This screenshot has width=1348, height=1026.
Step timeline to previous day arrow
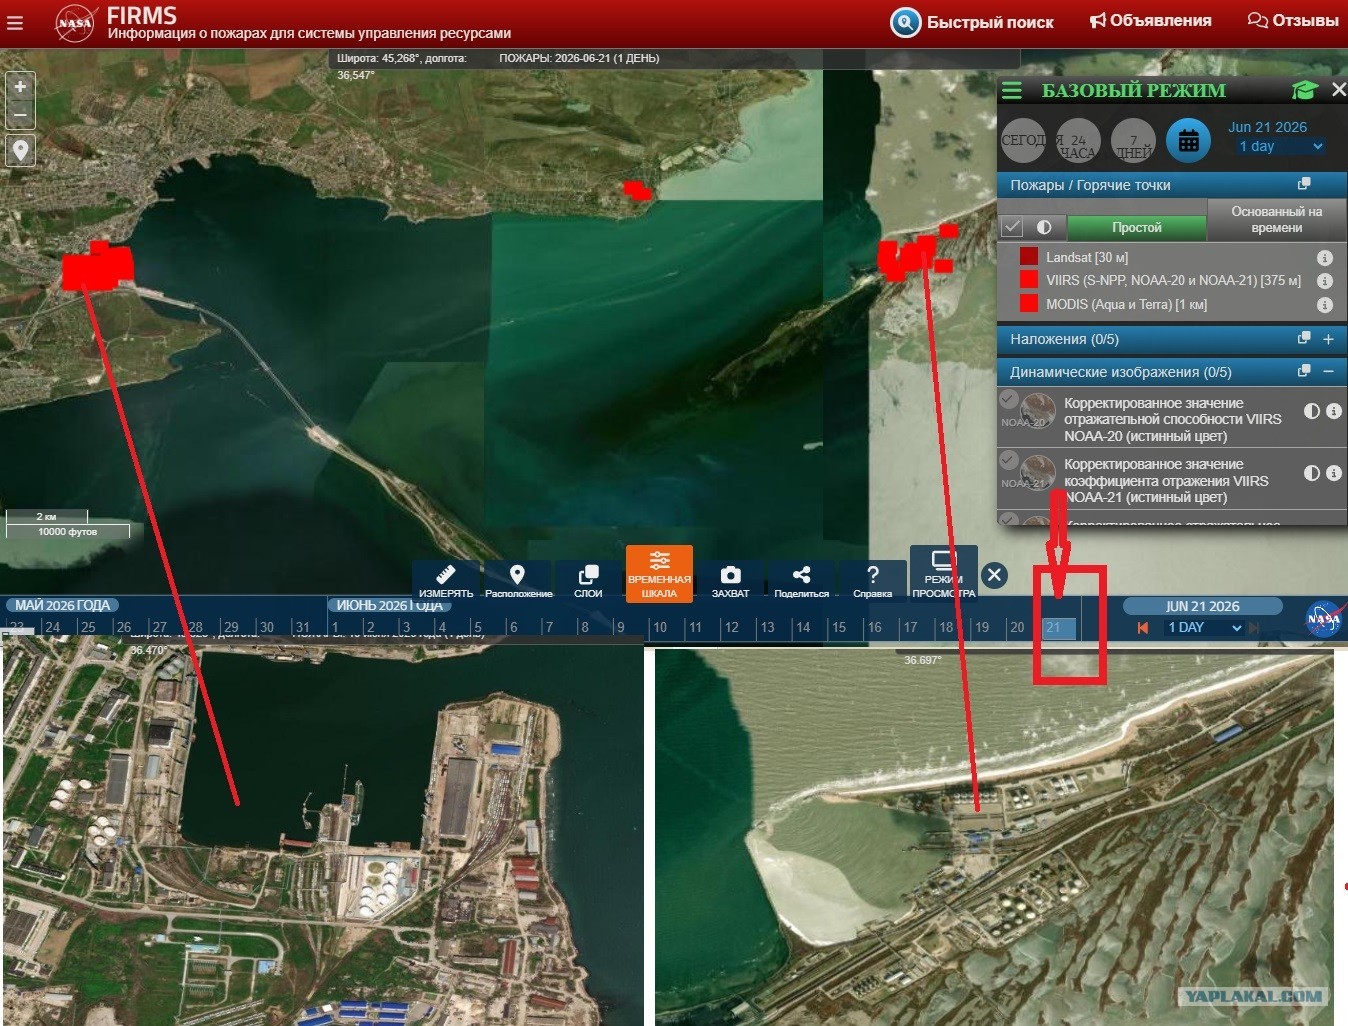click(x=1142, y=628)
